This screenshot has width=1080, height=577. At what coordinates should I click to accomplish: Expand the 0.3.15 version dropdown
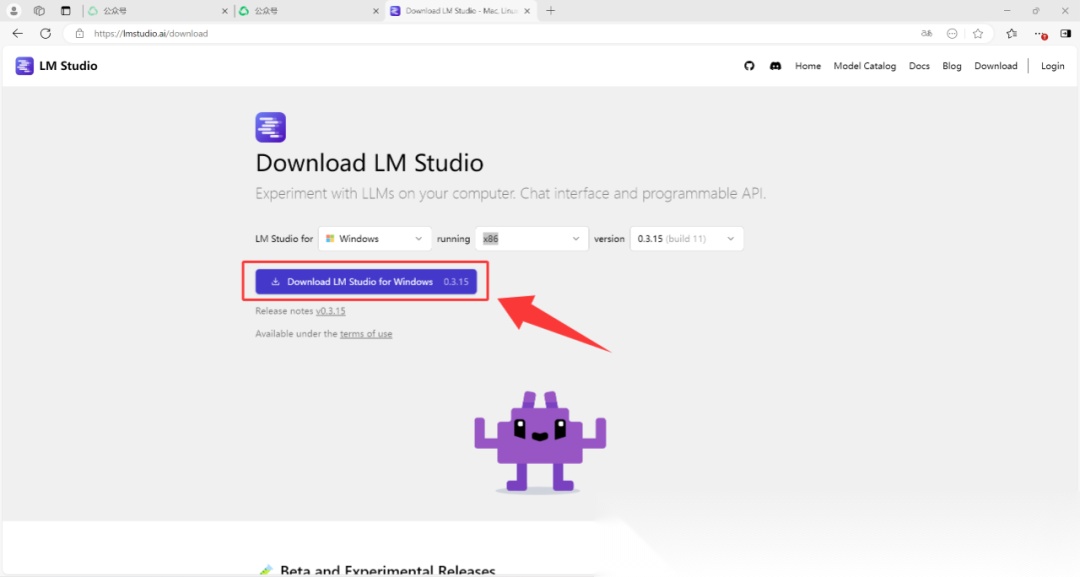tap(687, 239)
